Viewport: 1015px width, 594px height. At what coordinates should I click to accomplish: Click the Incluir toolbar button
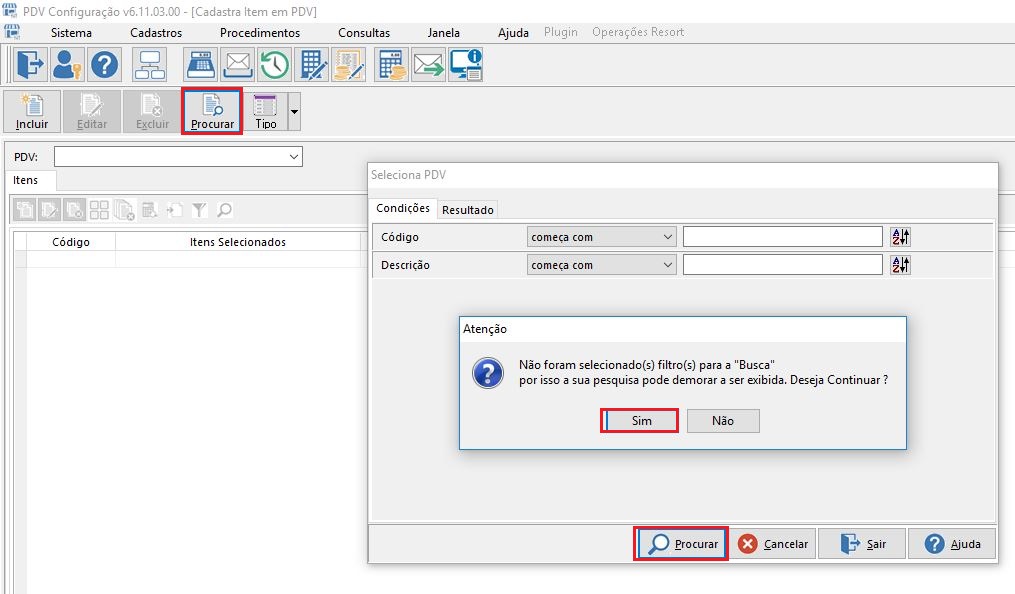(x=32, y=111)
